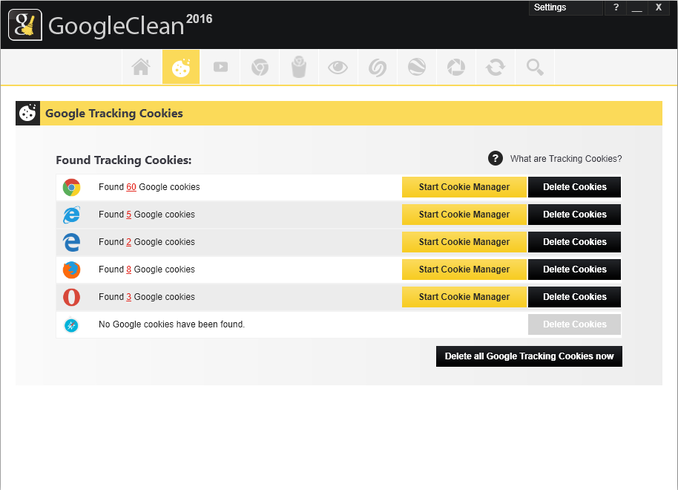
Task: Delete Cookies for Firefox row
Action: click(x=575, y=269)
